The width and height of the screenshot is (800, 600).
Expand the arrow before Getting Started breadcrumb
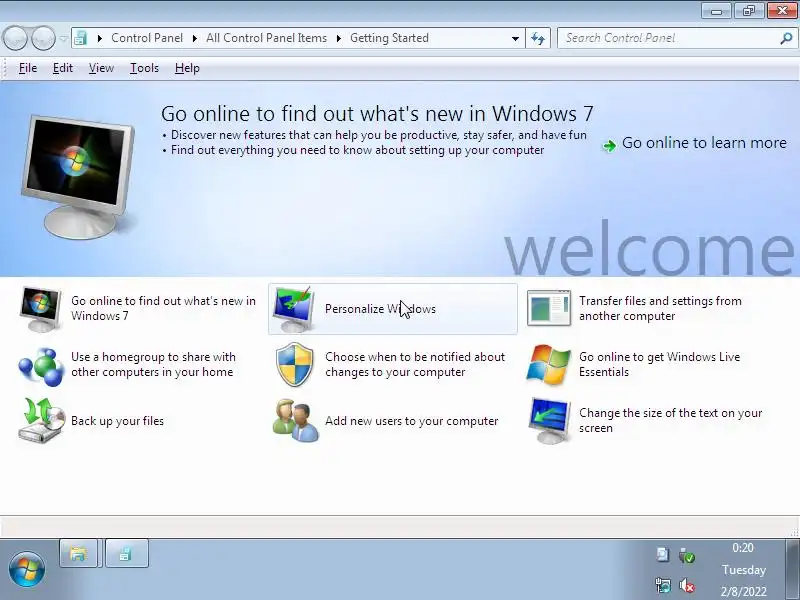[x=338, y=38]
